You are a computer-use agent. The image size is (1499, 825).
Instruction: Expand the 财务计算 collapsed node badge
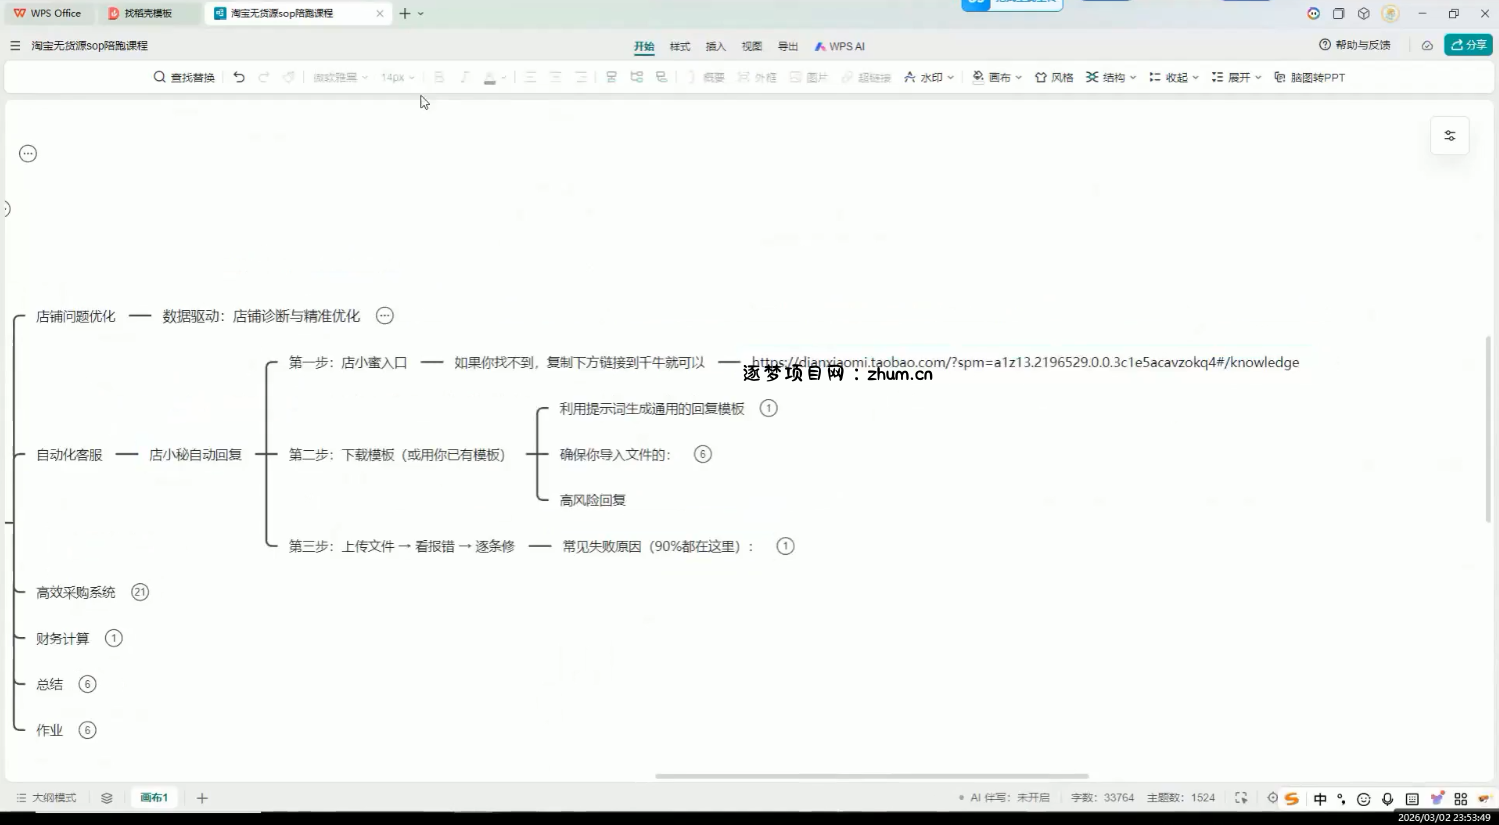click(x=114, y=638)
